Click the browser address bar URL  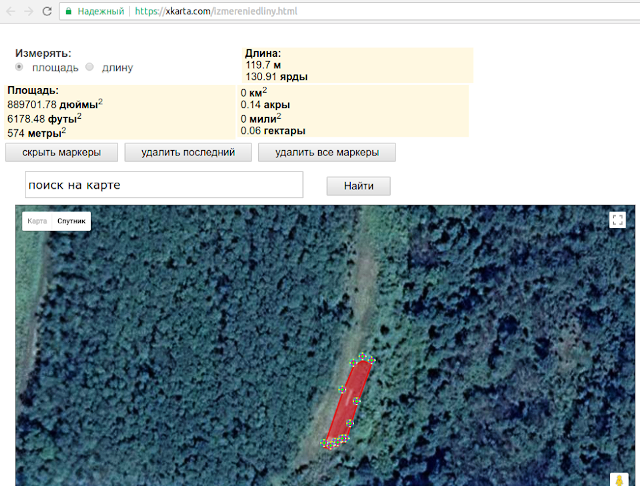pyautogui.click(x=216, y=11)
